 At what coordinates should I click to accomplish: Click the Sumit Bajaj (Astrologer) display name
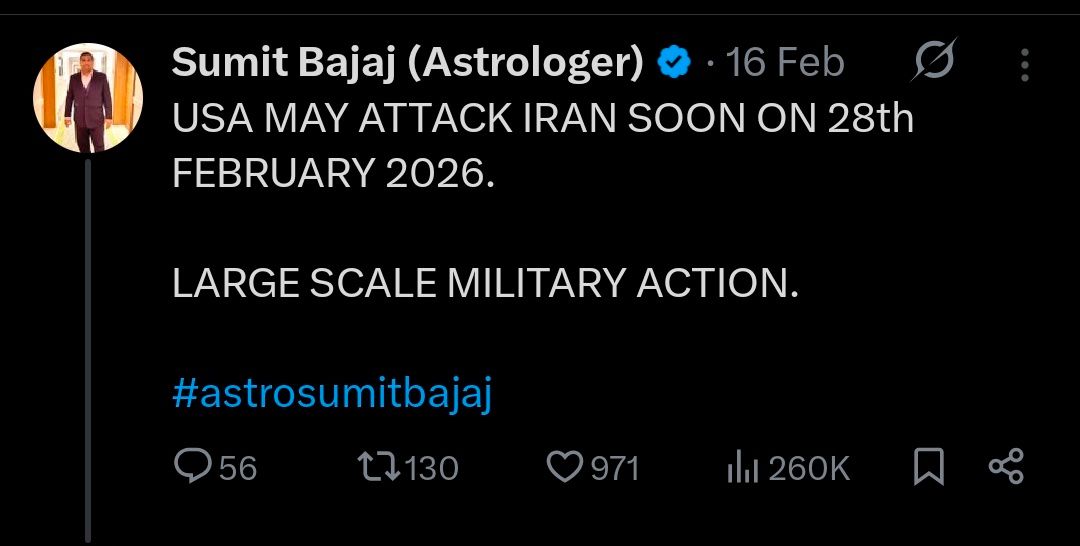coord(408,63)
